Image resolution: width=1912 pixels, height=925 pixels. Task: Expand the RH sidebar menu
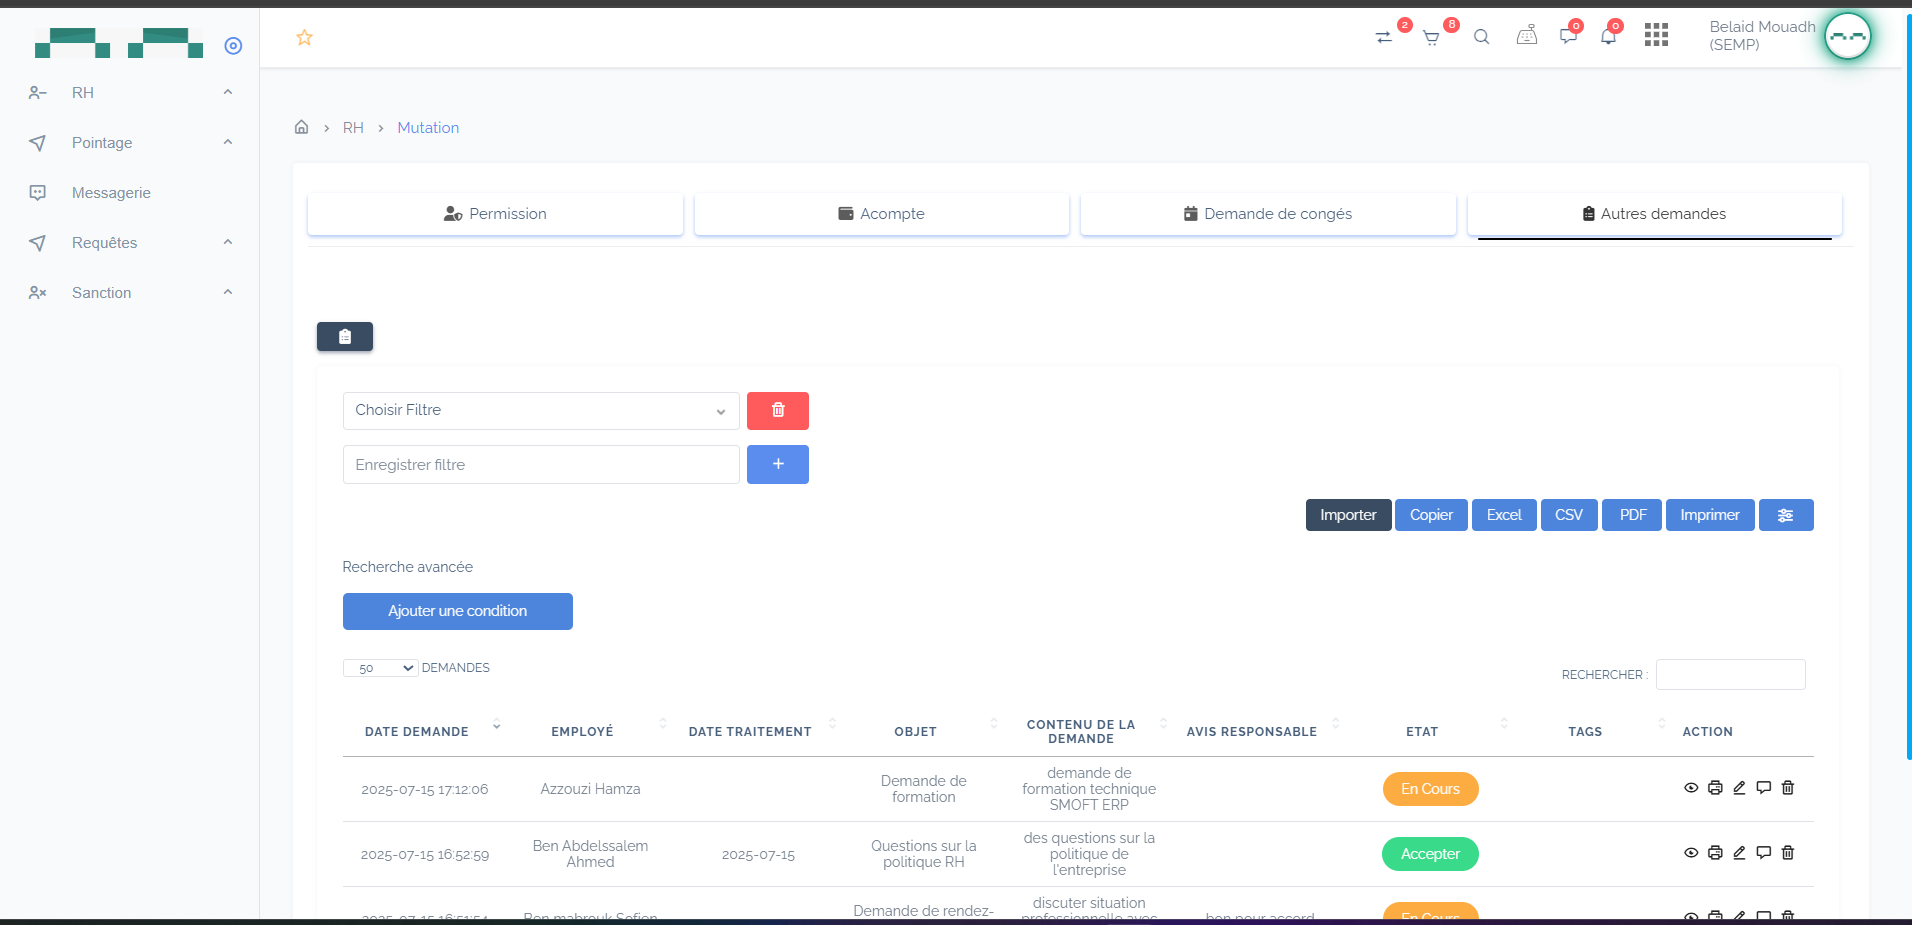coord(130,92)
